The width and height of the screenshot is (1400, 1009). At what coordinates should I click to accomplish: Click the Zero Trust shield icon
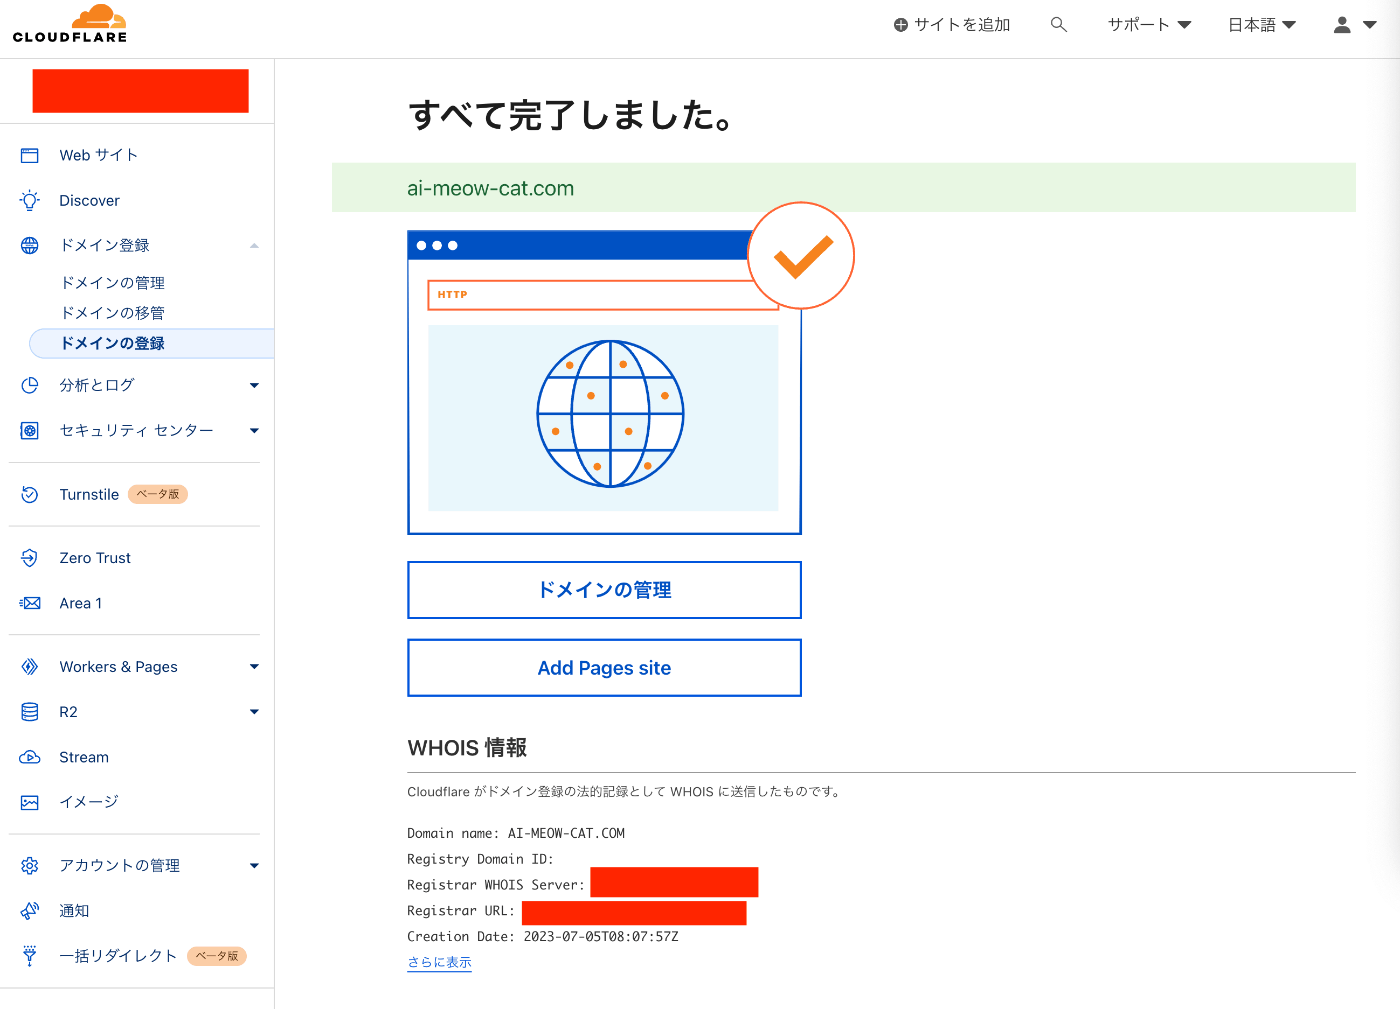click(30, 558)
